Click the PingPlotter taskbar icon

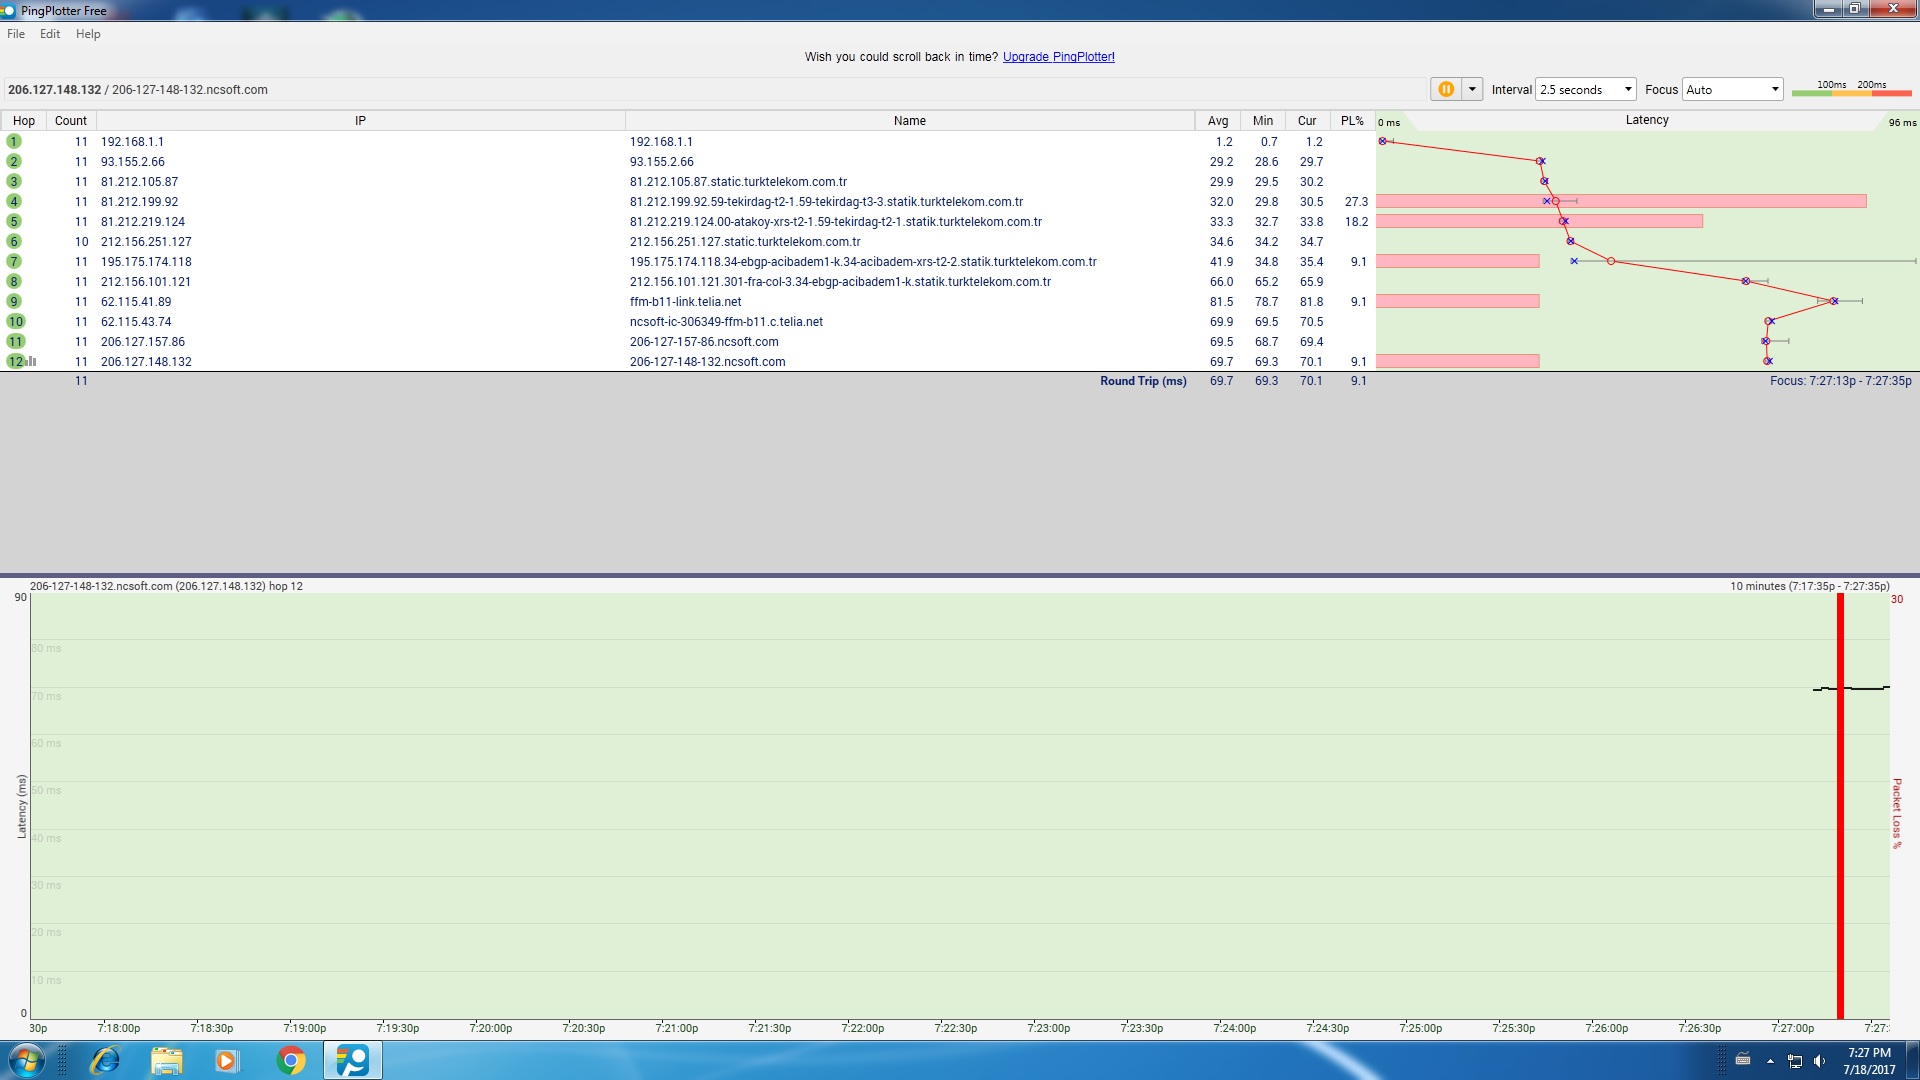coord(352,1060)
